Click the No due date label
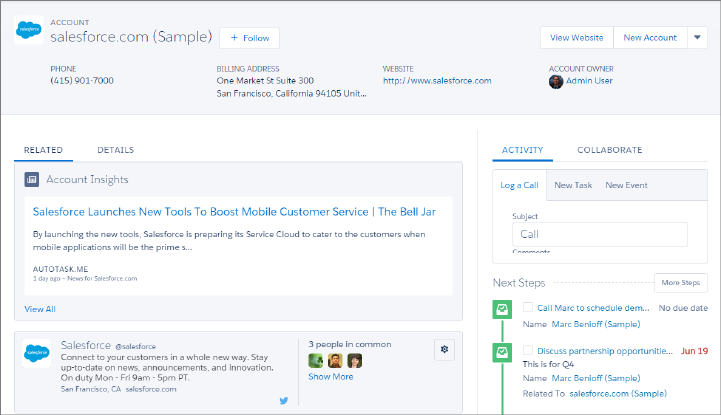This screenshot has height=415, width=721. point(683,308)
